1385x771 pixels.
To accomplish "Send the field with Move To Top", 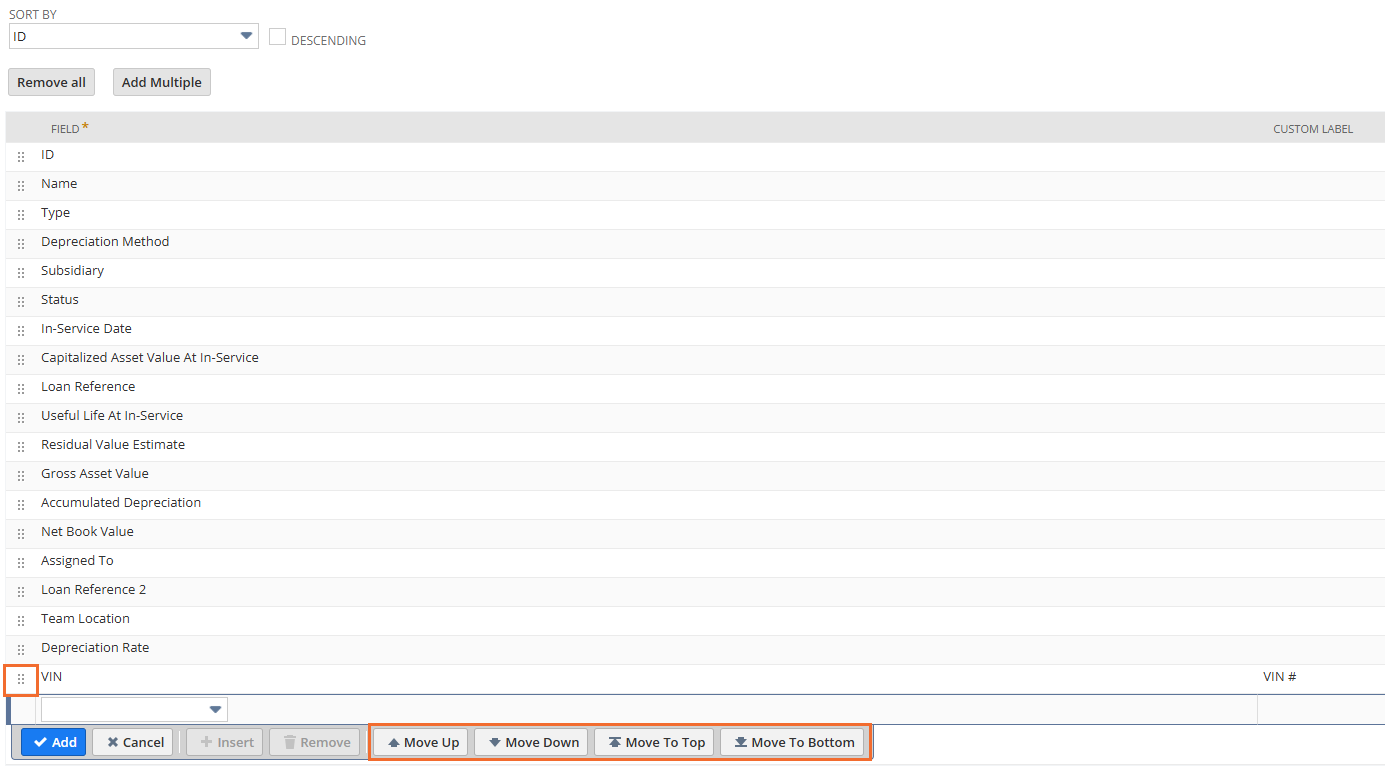I will click(654, 742).
